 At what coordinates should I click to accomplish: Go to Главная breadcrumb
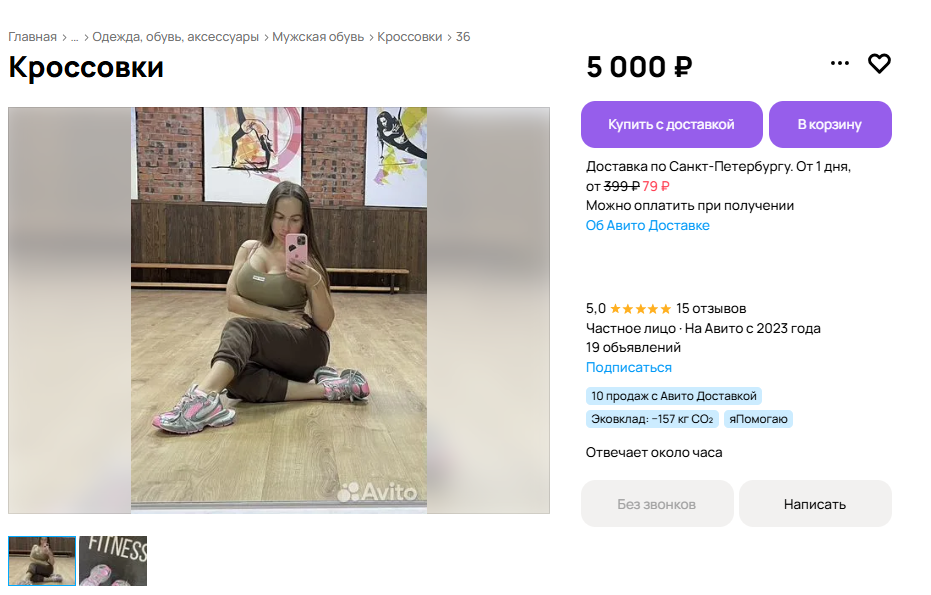(x=32, y=37)
